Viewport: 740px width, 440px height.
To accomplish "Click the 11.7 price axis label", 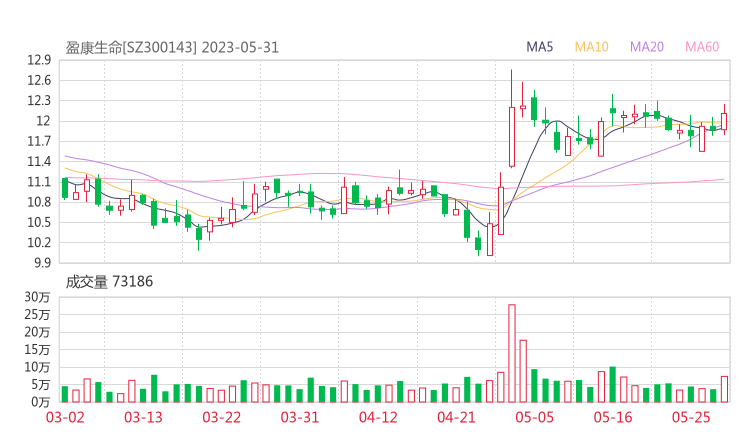I will pos(39,141).
